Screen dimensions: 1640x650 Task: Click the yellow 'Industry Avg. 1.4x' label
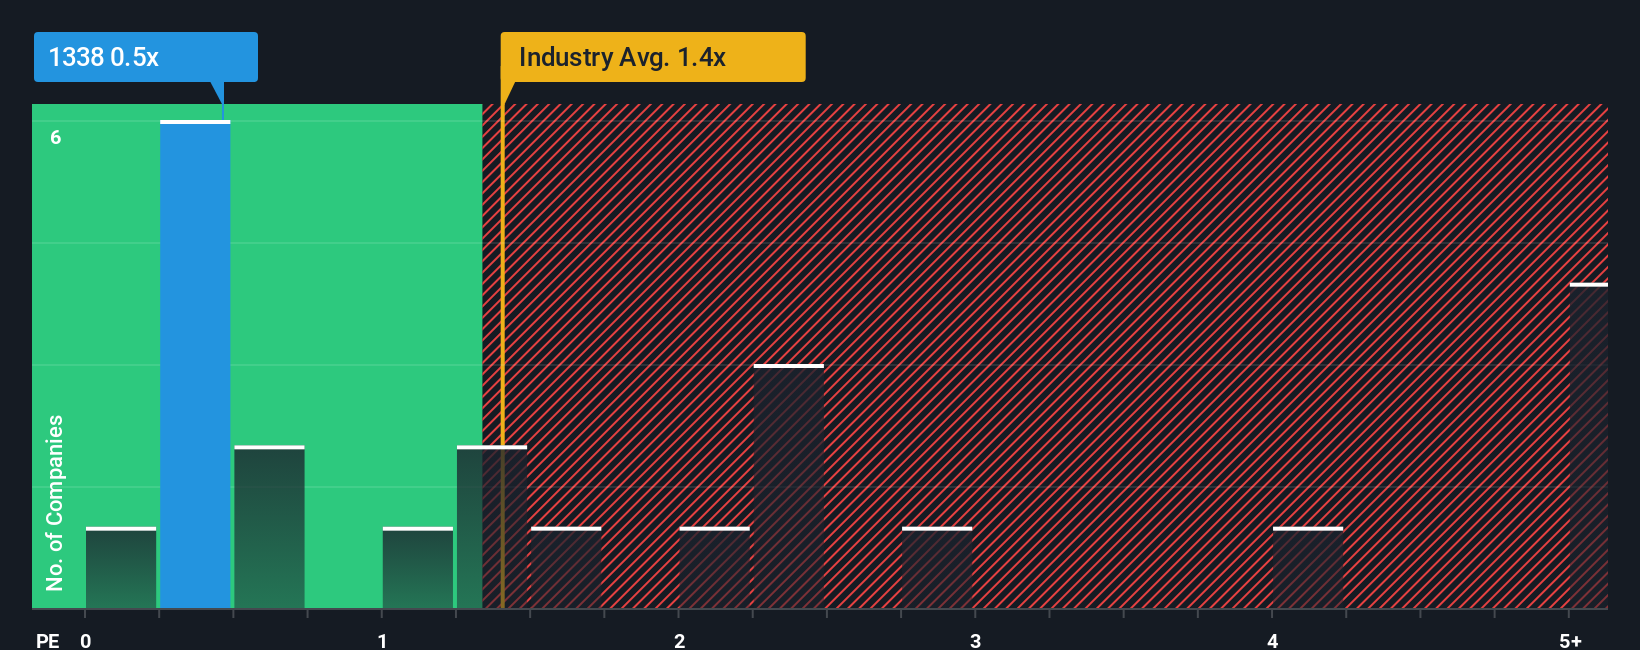coord(653,57)
